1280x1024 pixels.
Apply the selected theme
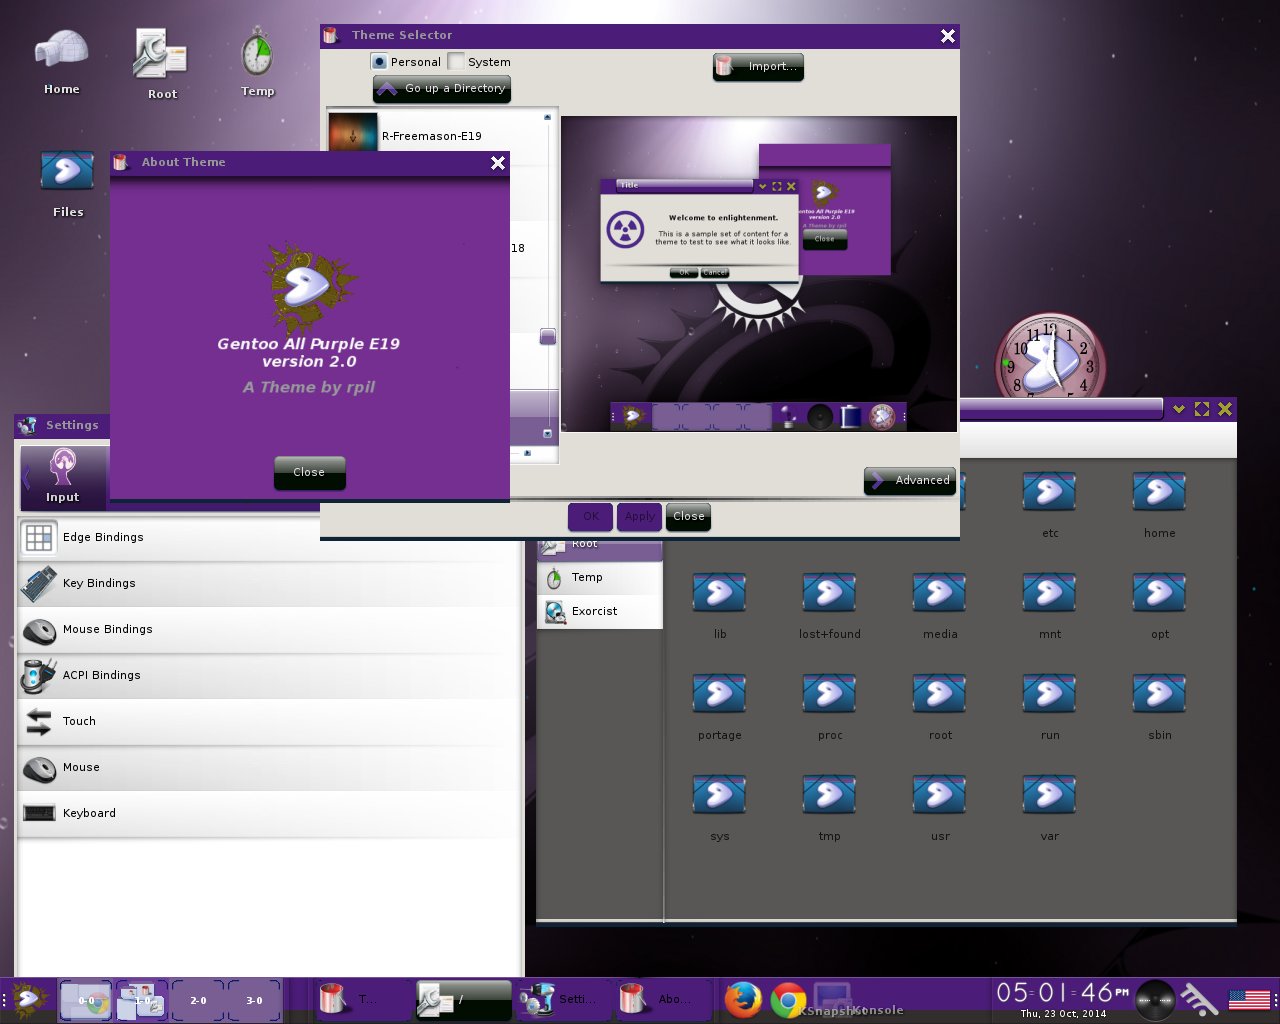click(x=639, y=517)
